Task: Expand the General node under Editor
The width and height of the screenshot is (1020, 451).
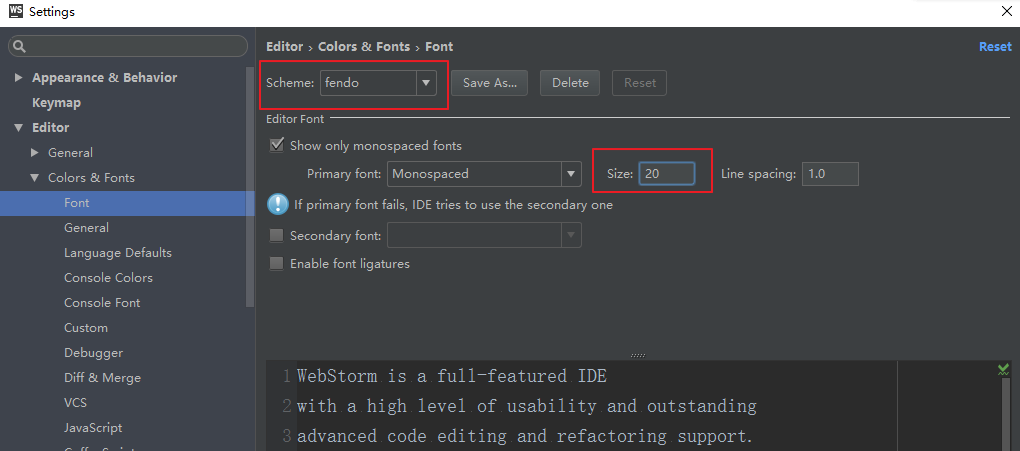Action: [35, 153]
